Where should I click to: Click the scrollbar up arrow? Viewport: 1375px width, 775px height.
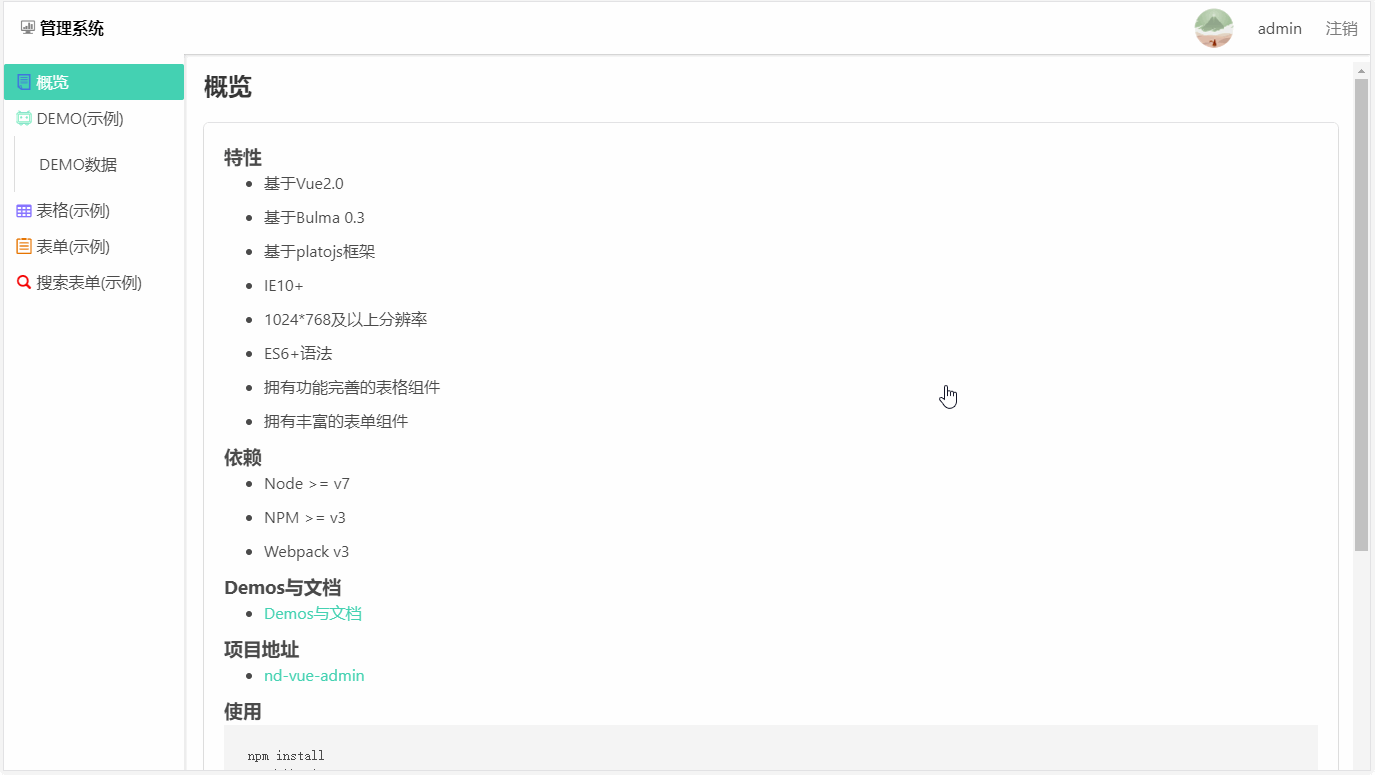(x=1361, y=71)
